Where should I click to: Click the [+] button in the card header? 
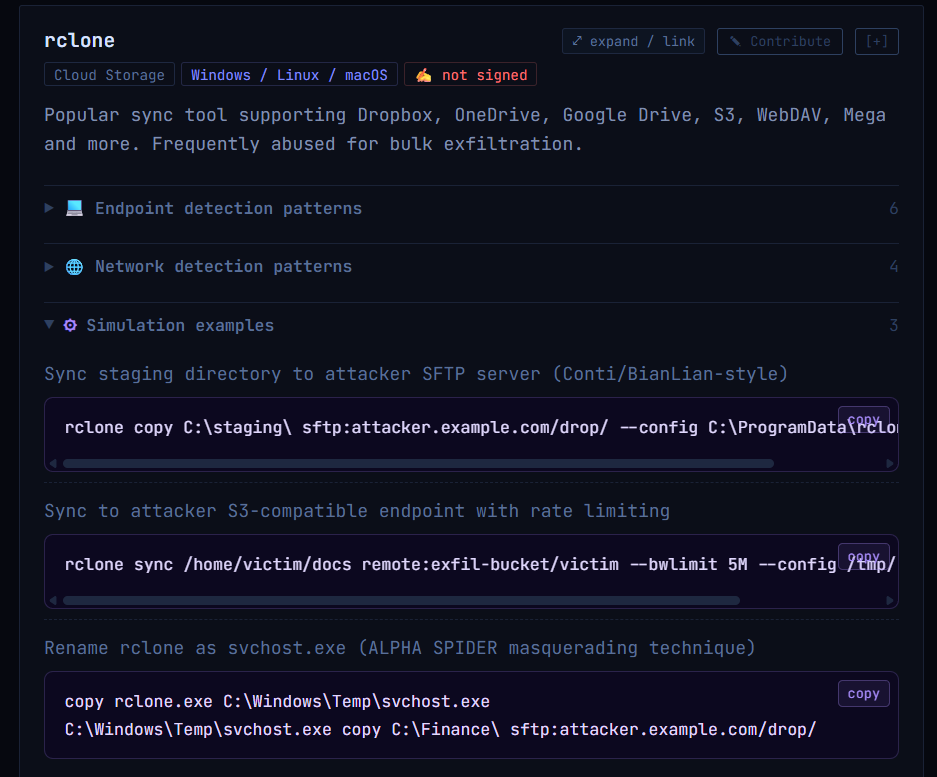click(877, 41)
